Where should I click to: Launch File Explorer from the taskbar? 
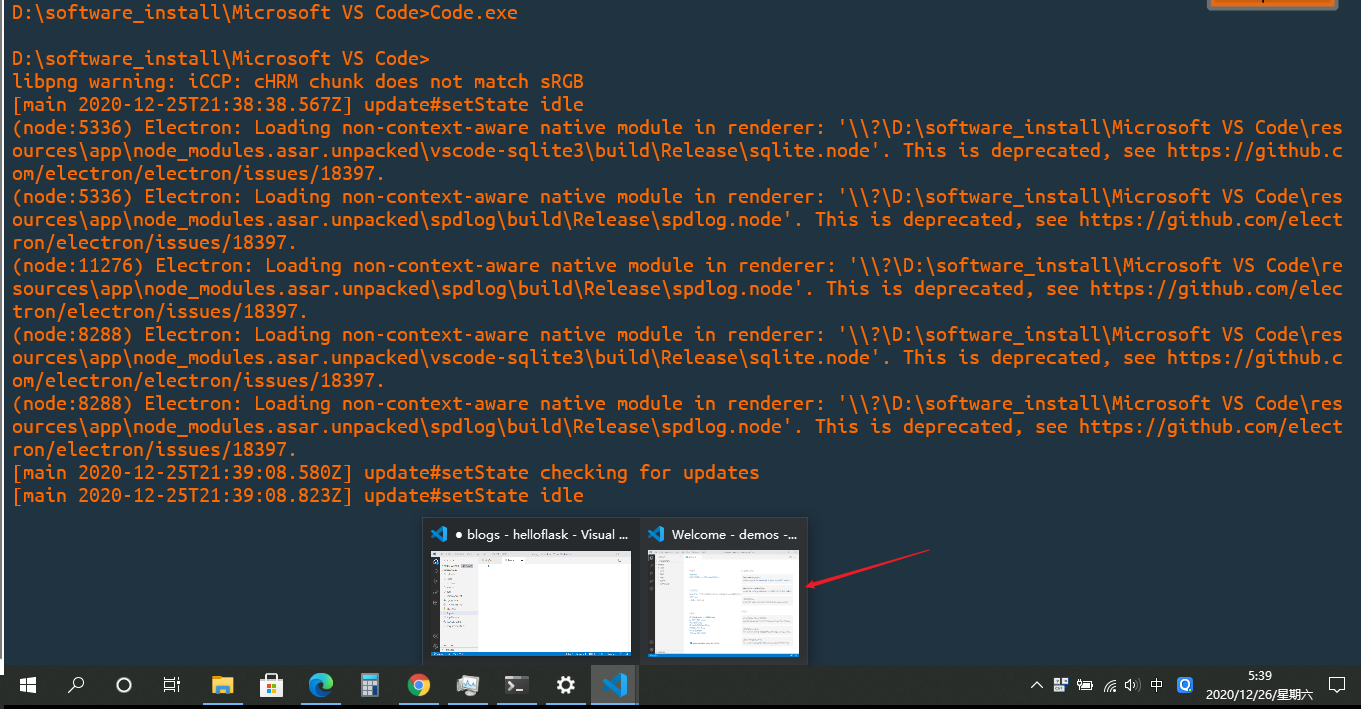[223, 685]
